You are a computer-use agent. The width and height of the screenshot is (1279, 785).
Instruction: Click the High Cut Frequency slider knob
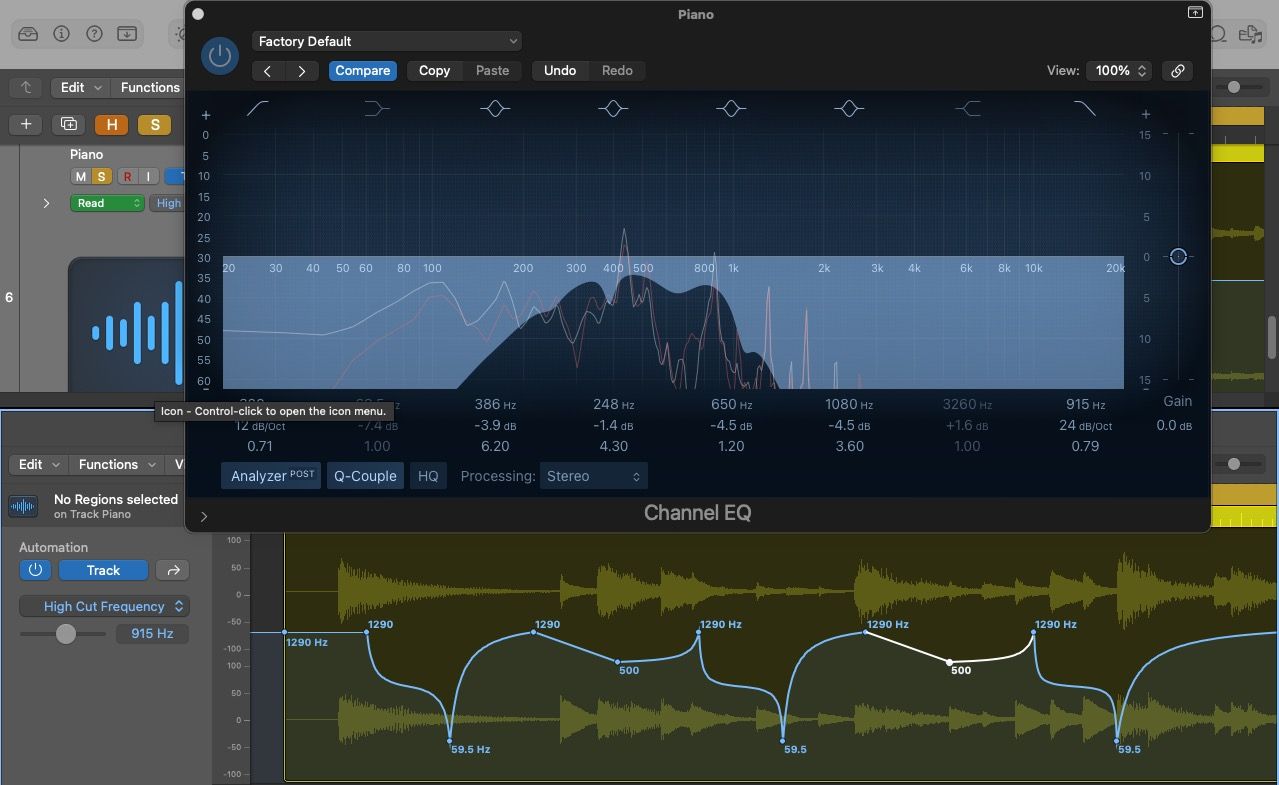[x=66, y=634]
